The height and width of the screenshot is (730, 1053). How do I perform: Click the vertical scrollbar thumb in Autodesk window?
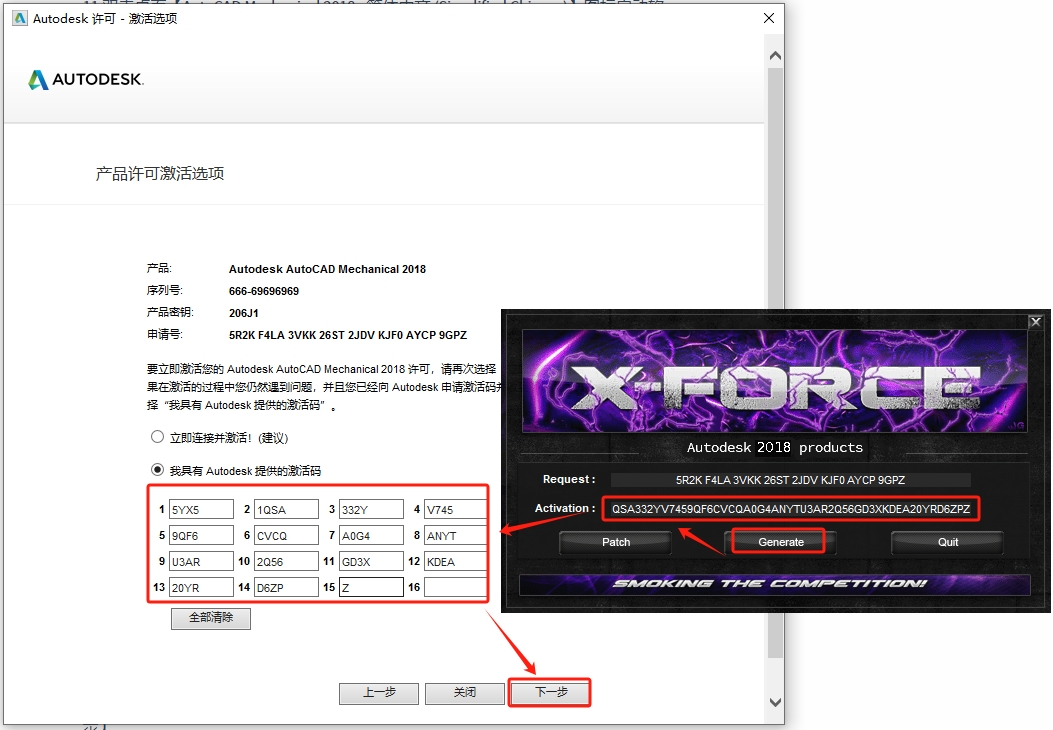click(x=775, y=363)
